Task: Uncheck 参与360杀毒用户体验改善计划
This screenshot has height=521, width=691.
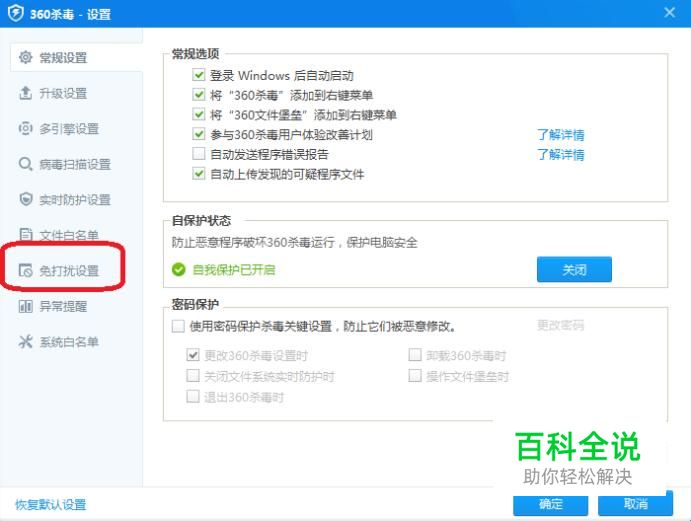Action: coord(199,134)
